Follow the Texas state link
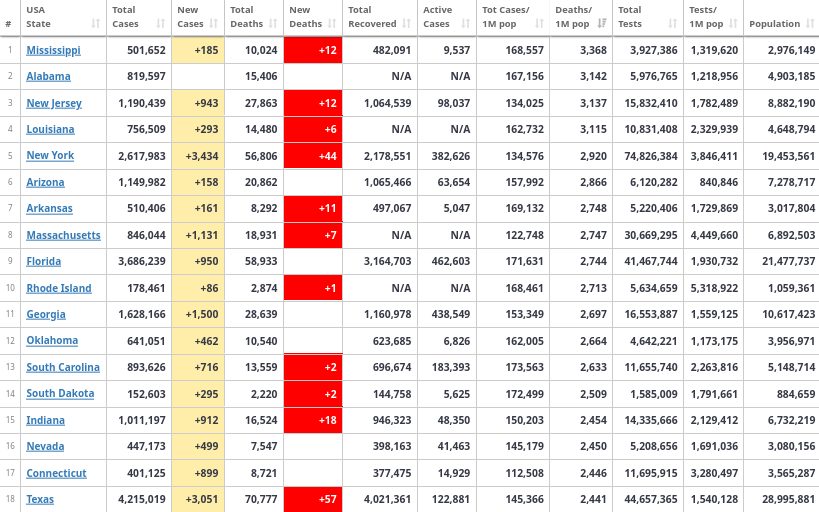Viewport: 819px width, 512px height. [40, 499]
